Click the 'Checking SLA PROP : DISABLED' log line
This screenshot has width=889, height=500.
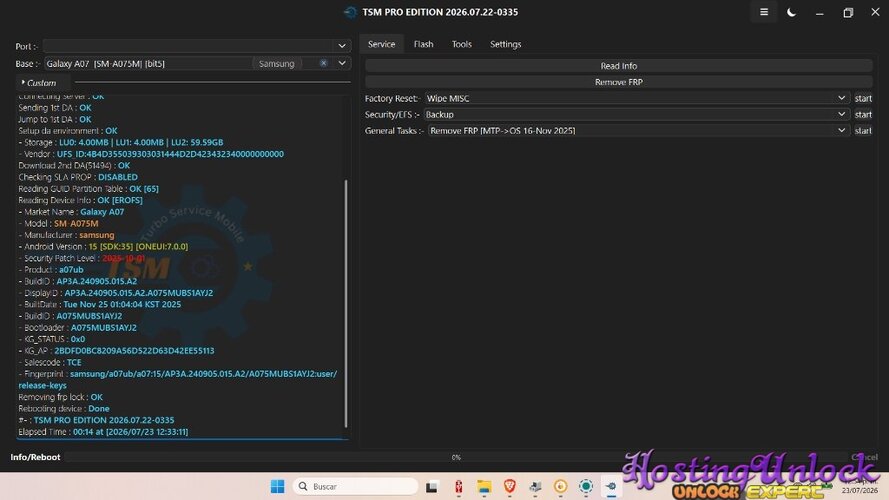tap(78, 177)
